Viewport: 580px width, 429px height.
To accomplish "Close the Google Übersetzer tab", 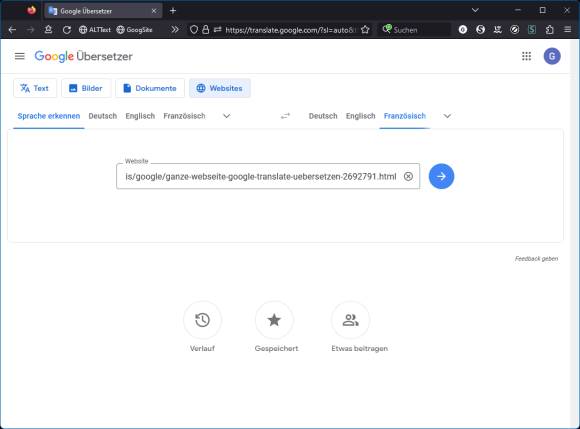I will pyautogui.click(x=154, y=11).
